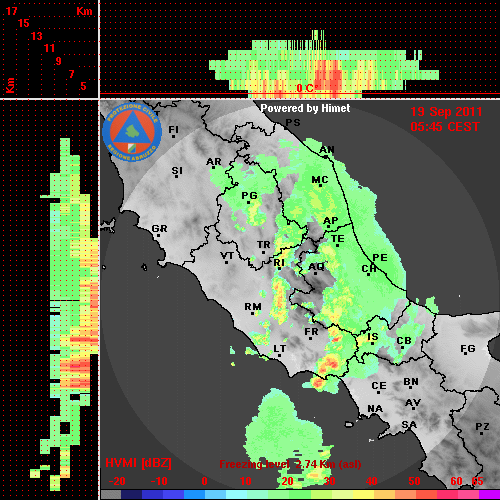The height and width of the screenshot is (500, 500).
Task: Click the NA city label
Action: [375, 409]
